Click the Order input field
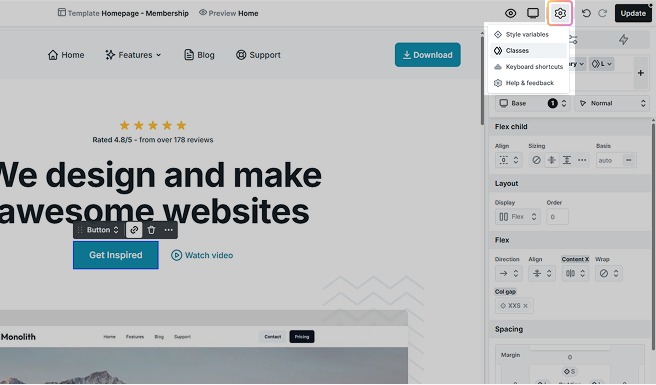 pos(557,217)
